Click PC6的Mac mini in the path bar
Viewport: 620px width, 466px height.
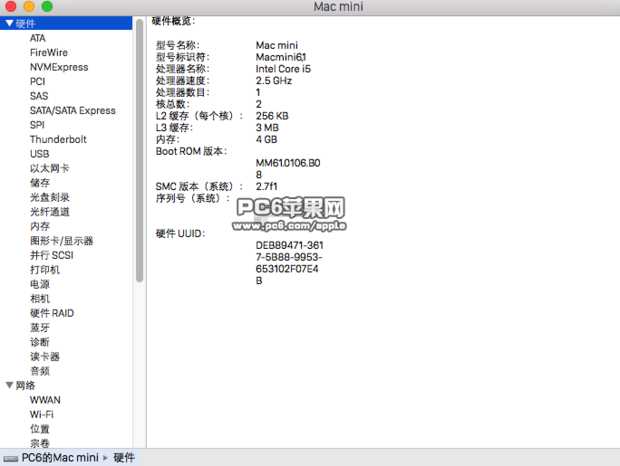click(x=60, y=458)
